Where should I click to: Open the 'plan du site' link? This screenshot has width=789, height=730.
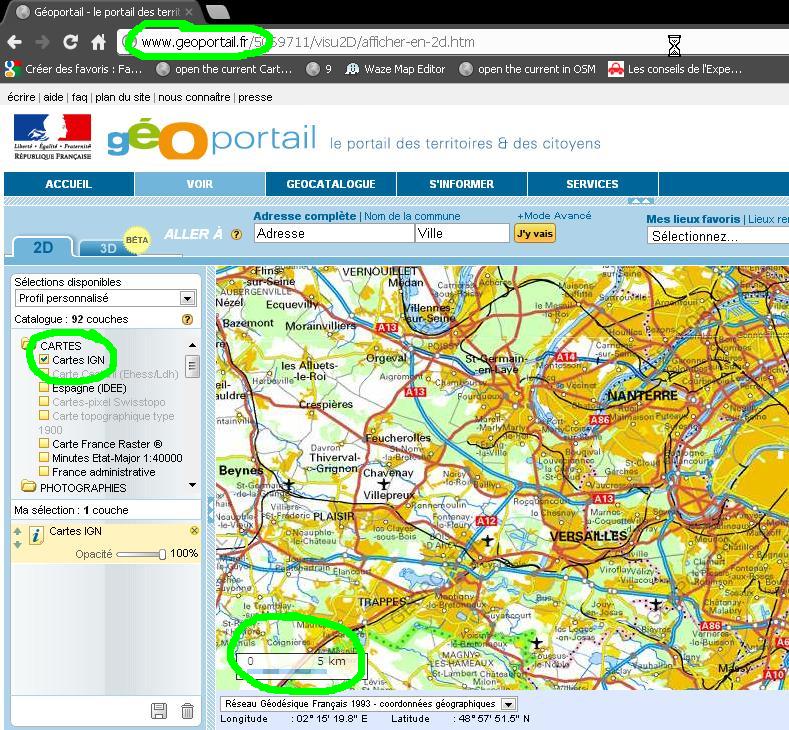click(123, 97)
